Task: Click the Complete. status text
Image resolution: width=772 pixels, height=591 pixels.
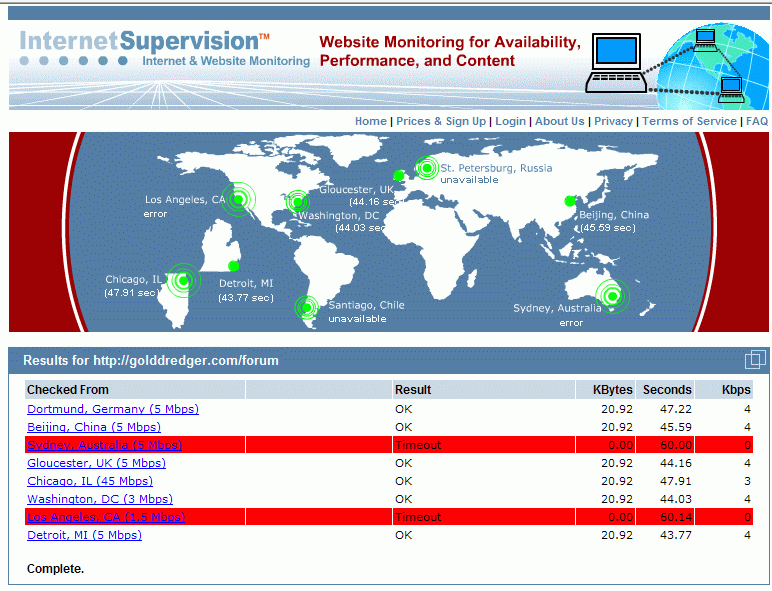Action: (55, 569)
